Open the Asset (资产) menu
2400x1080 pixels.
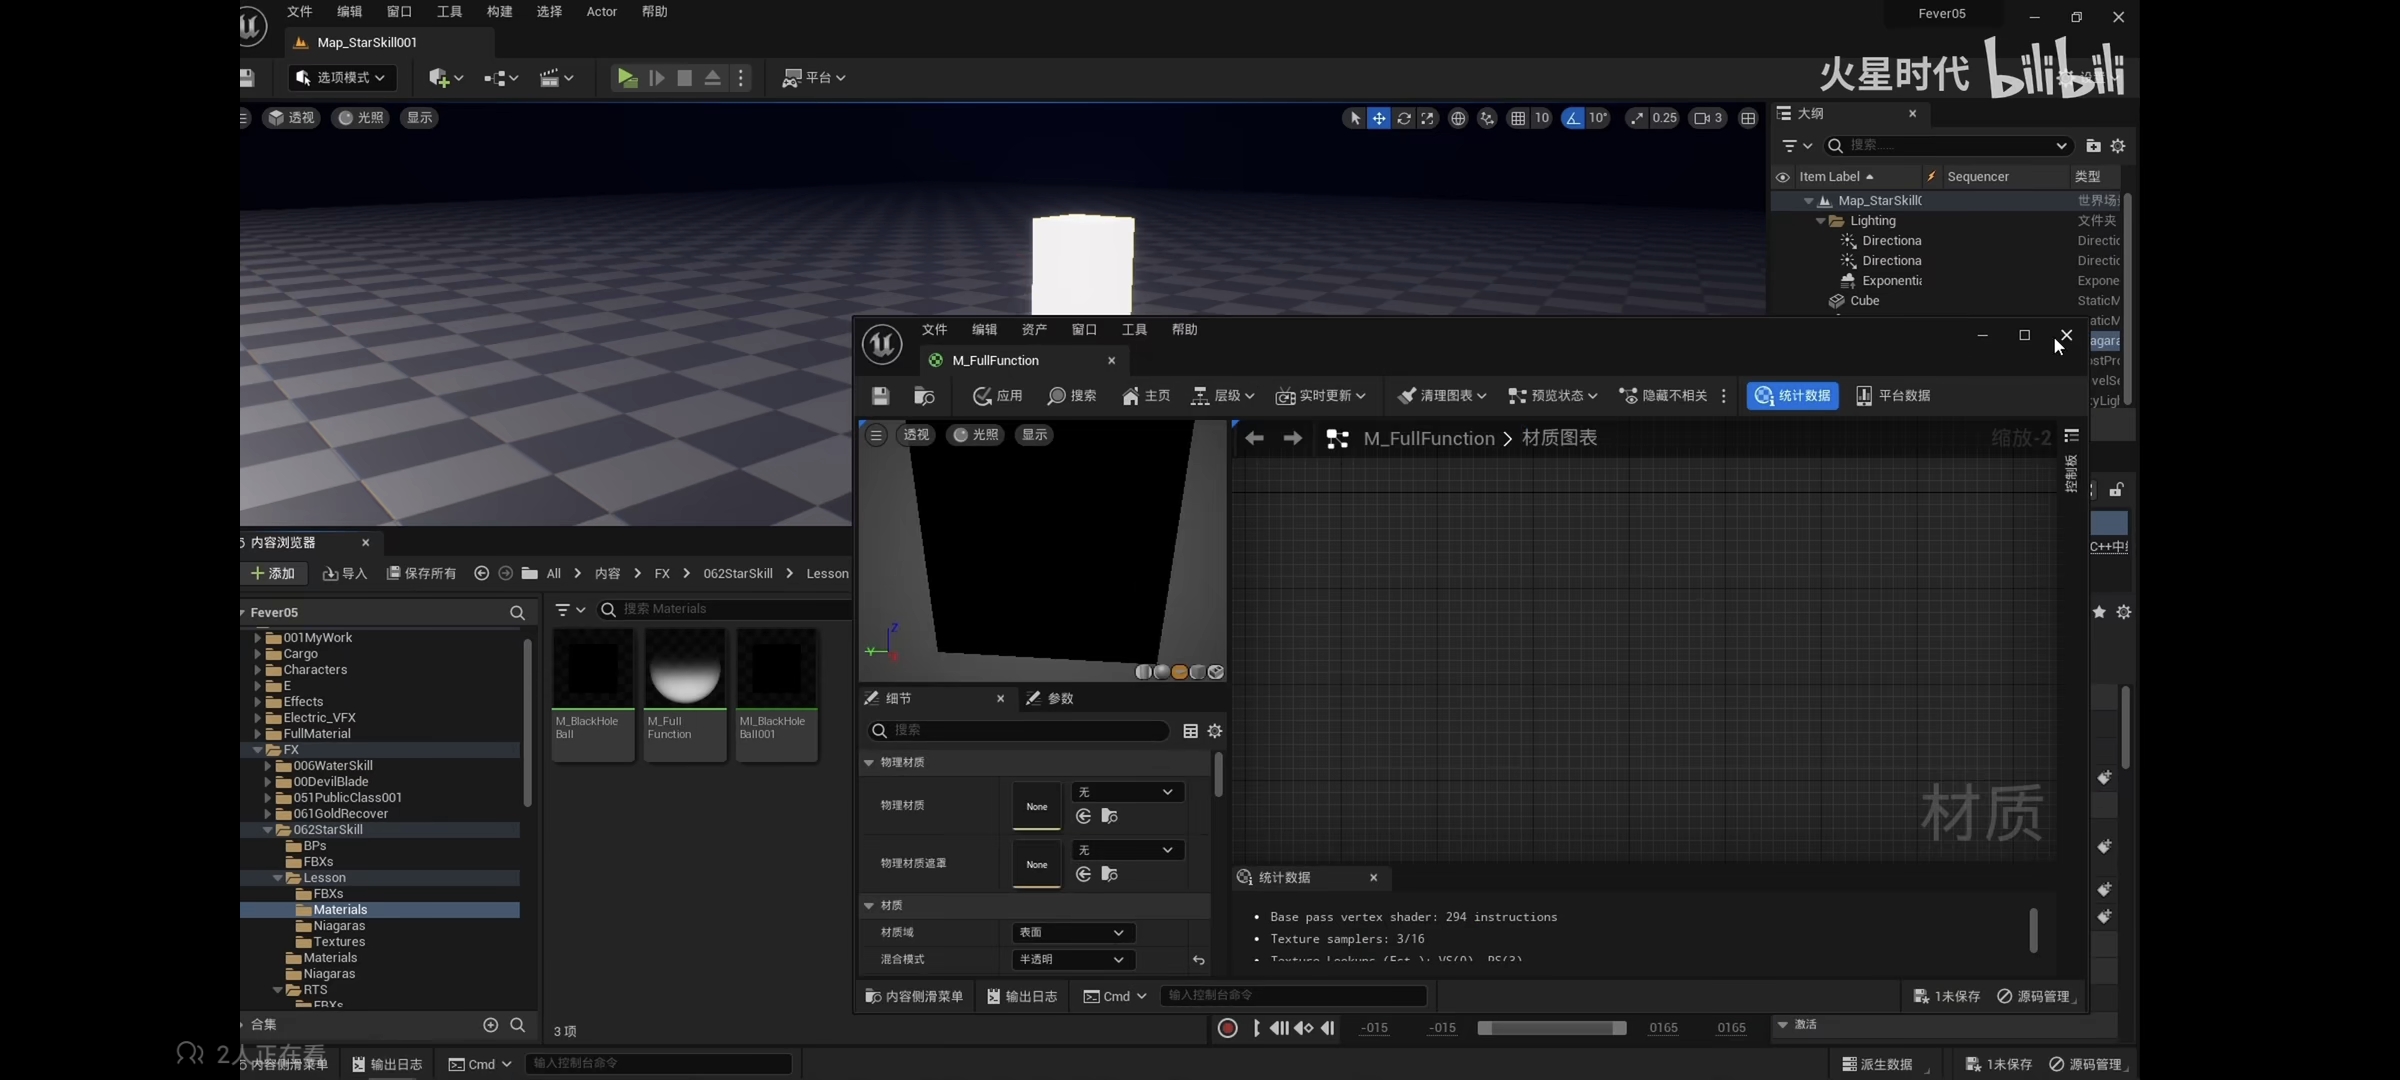coord(1034,330)
